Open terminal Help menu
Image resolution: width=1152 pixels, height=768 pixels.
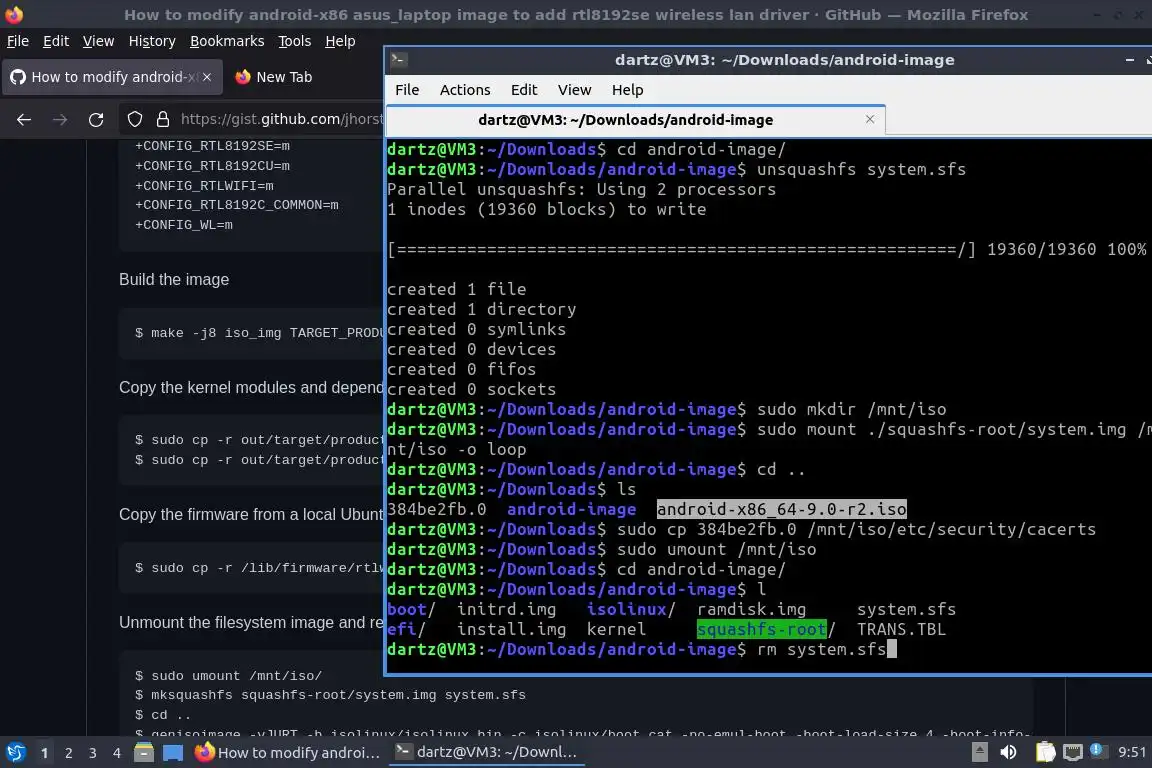[627, 90]
